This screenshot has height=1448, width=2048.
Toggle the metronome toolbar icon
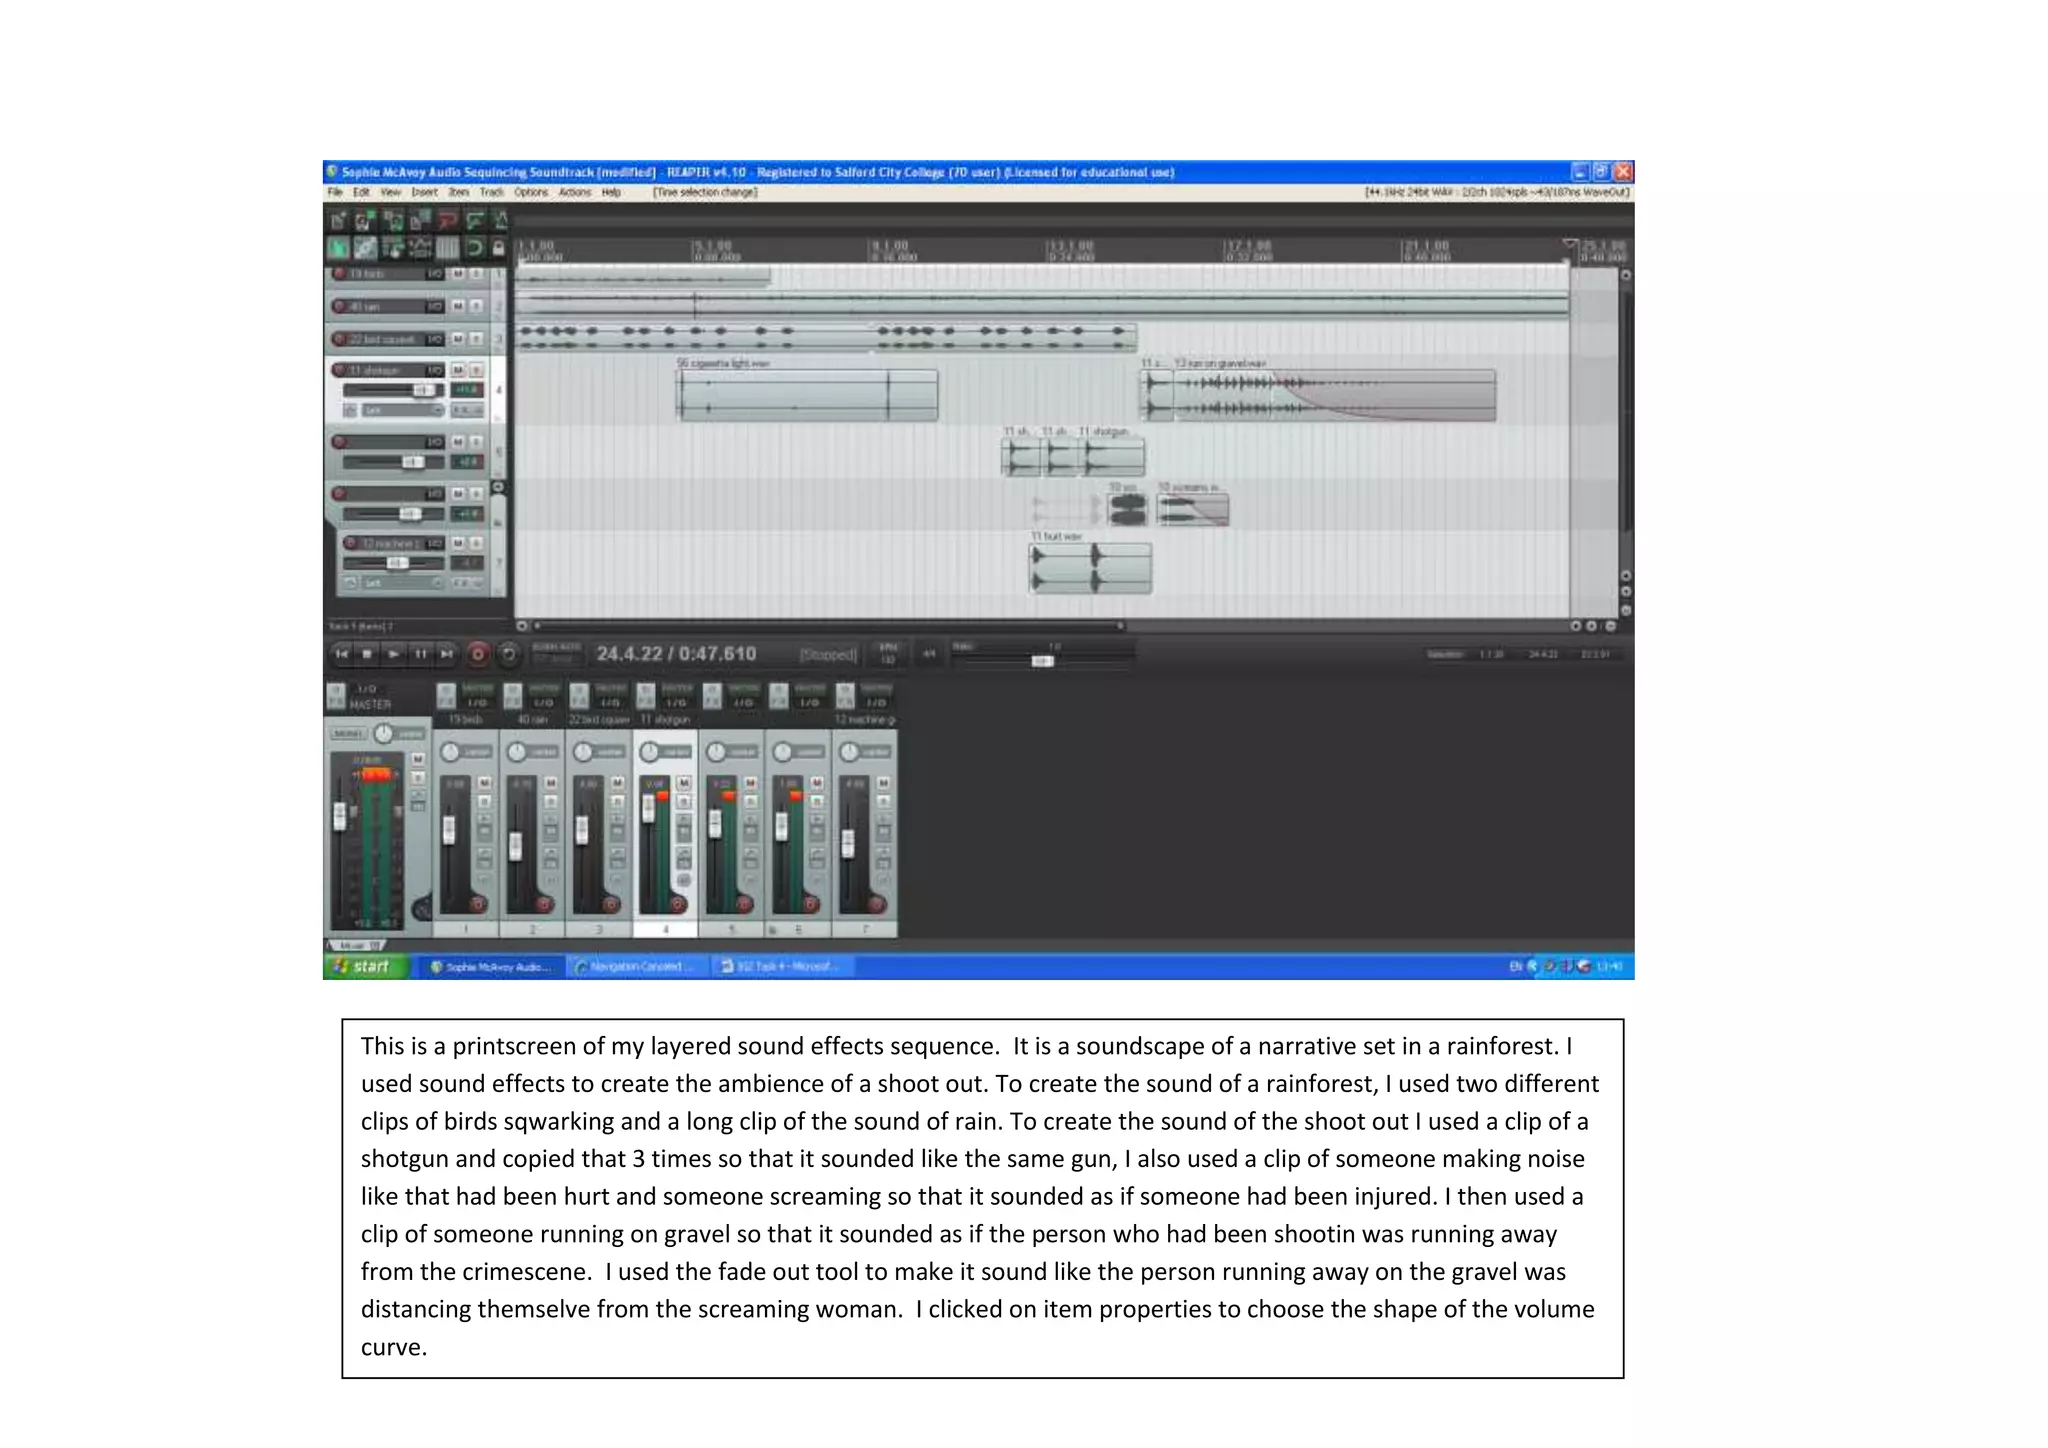pyautogui.click(x=501, y=220)
